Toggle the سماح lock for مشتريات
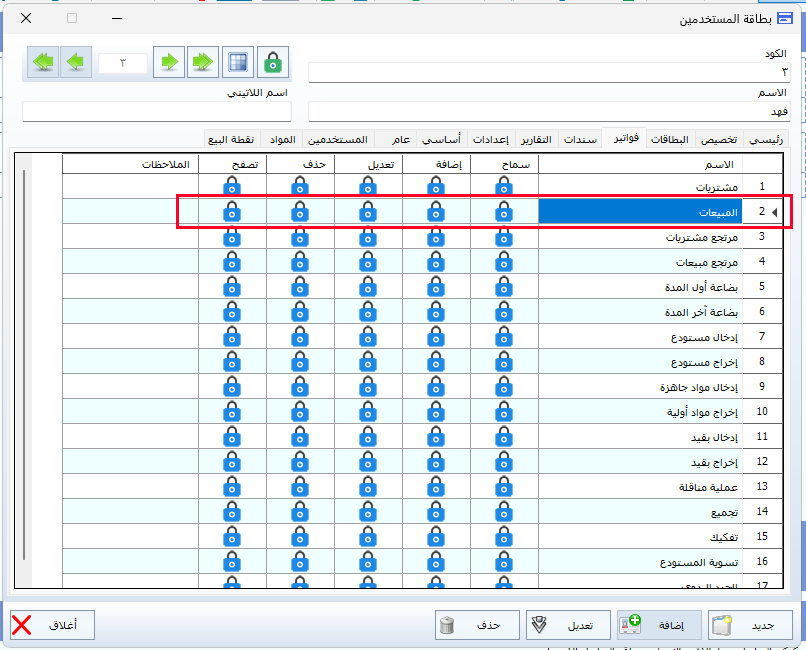The image size is (806, 650). tap(504, 186)
